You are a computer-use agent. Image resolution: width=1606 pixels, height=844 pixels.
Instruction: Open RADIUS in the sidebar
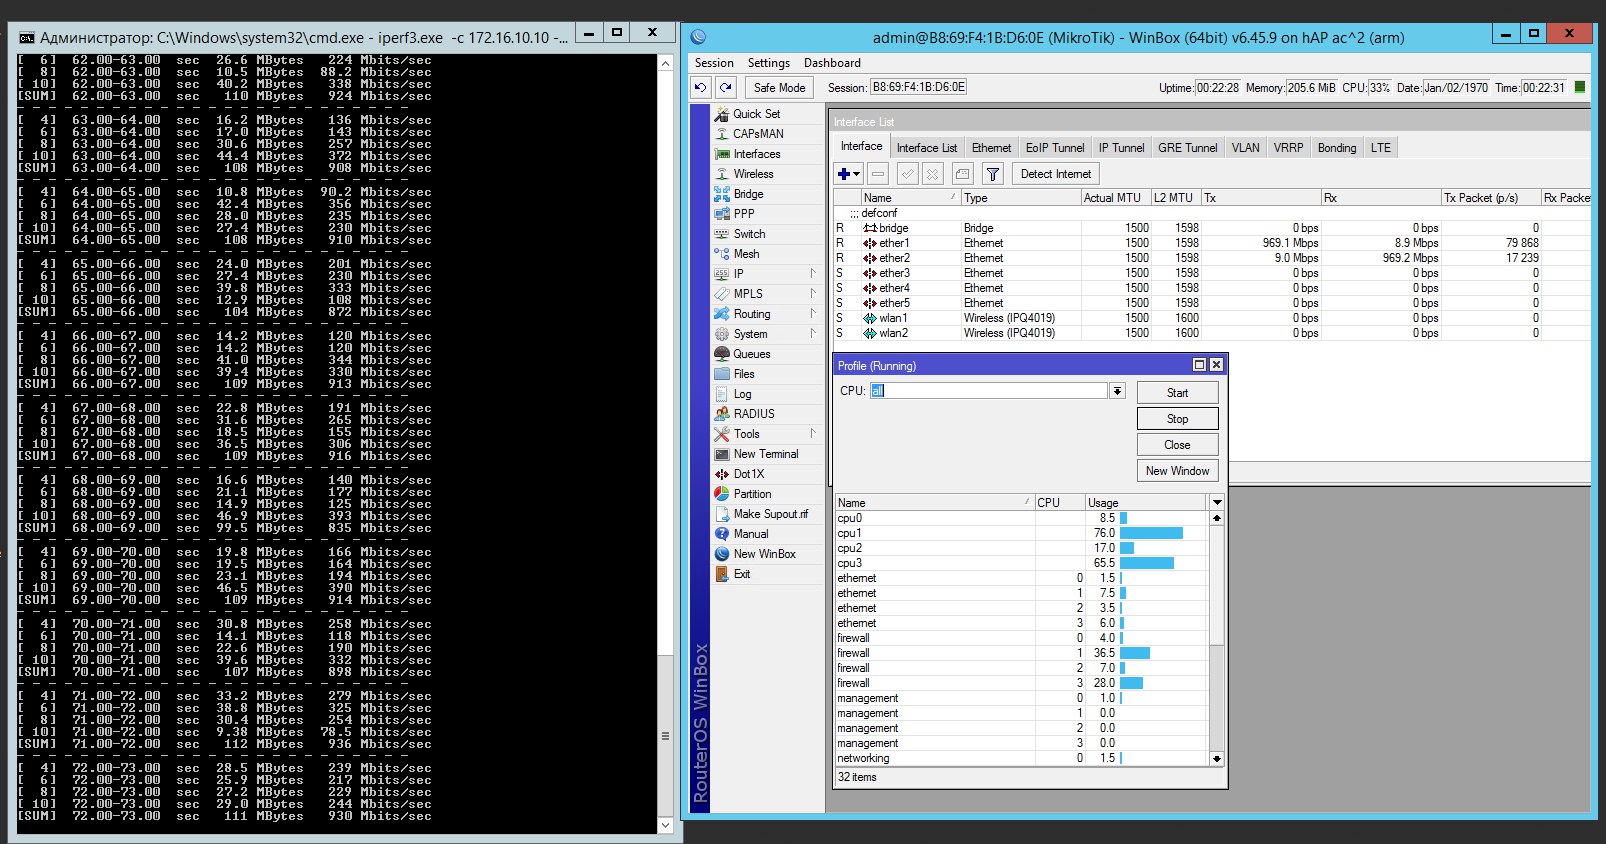pos(754,414)
